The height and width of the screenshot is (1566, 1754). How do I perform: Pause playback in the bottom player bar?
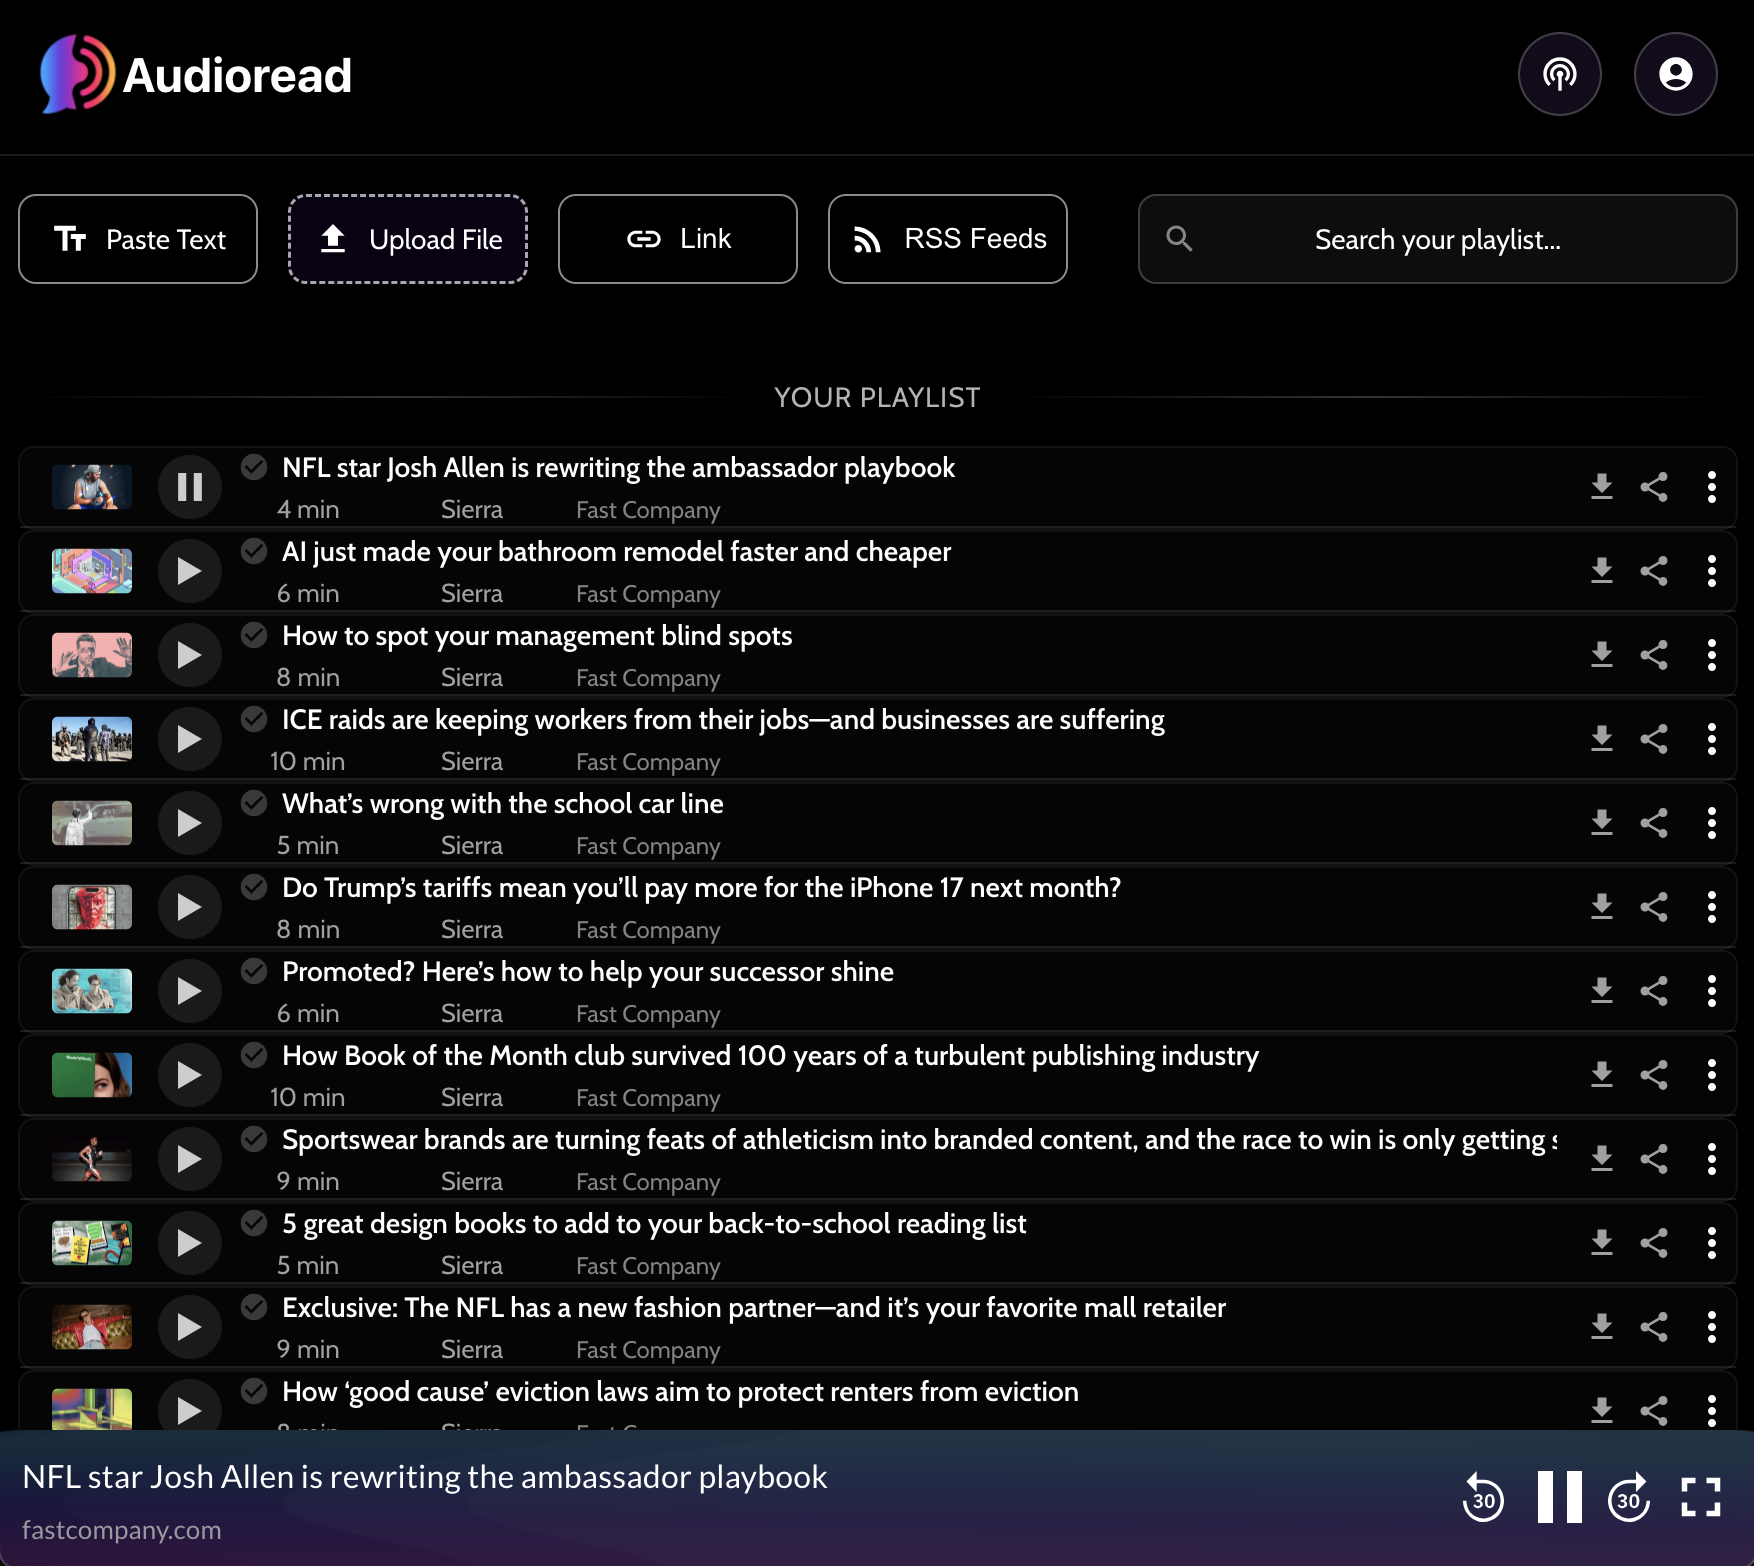coord(1559,1497)
